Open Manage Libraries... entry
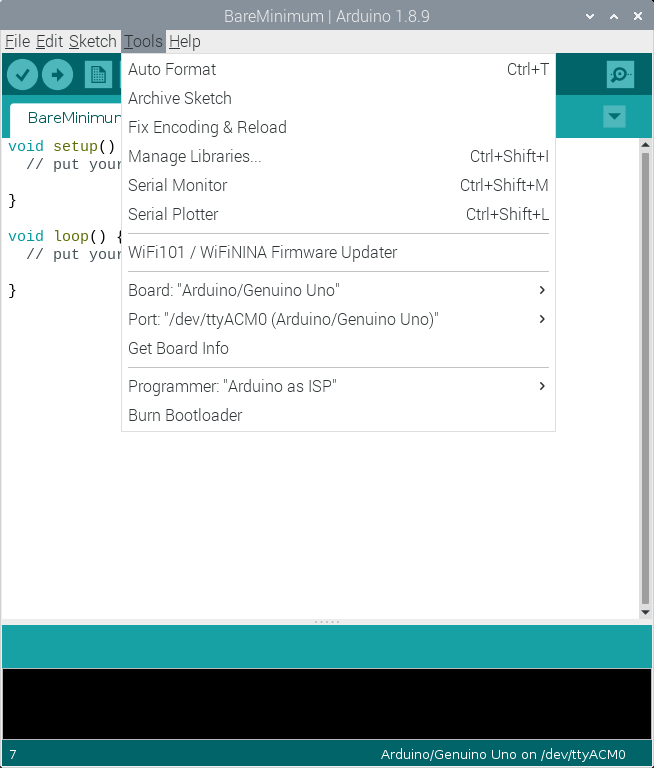 coord(338,156)
